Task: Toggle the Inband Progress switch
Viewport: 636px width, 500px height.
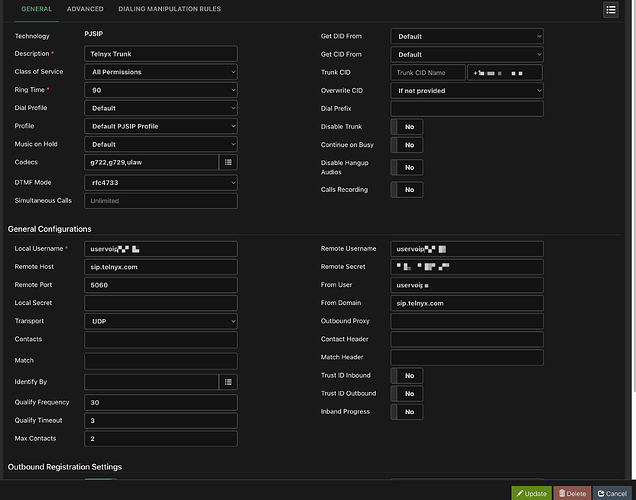Action: pos(407,412)
